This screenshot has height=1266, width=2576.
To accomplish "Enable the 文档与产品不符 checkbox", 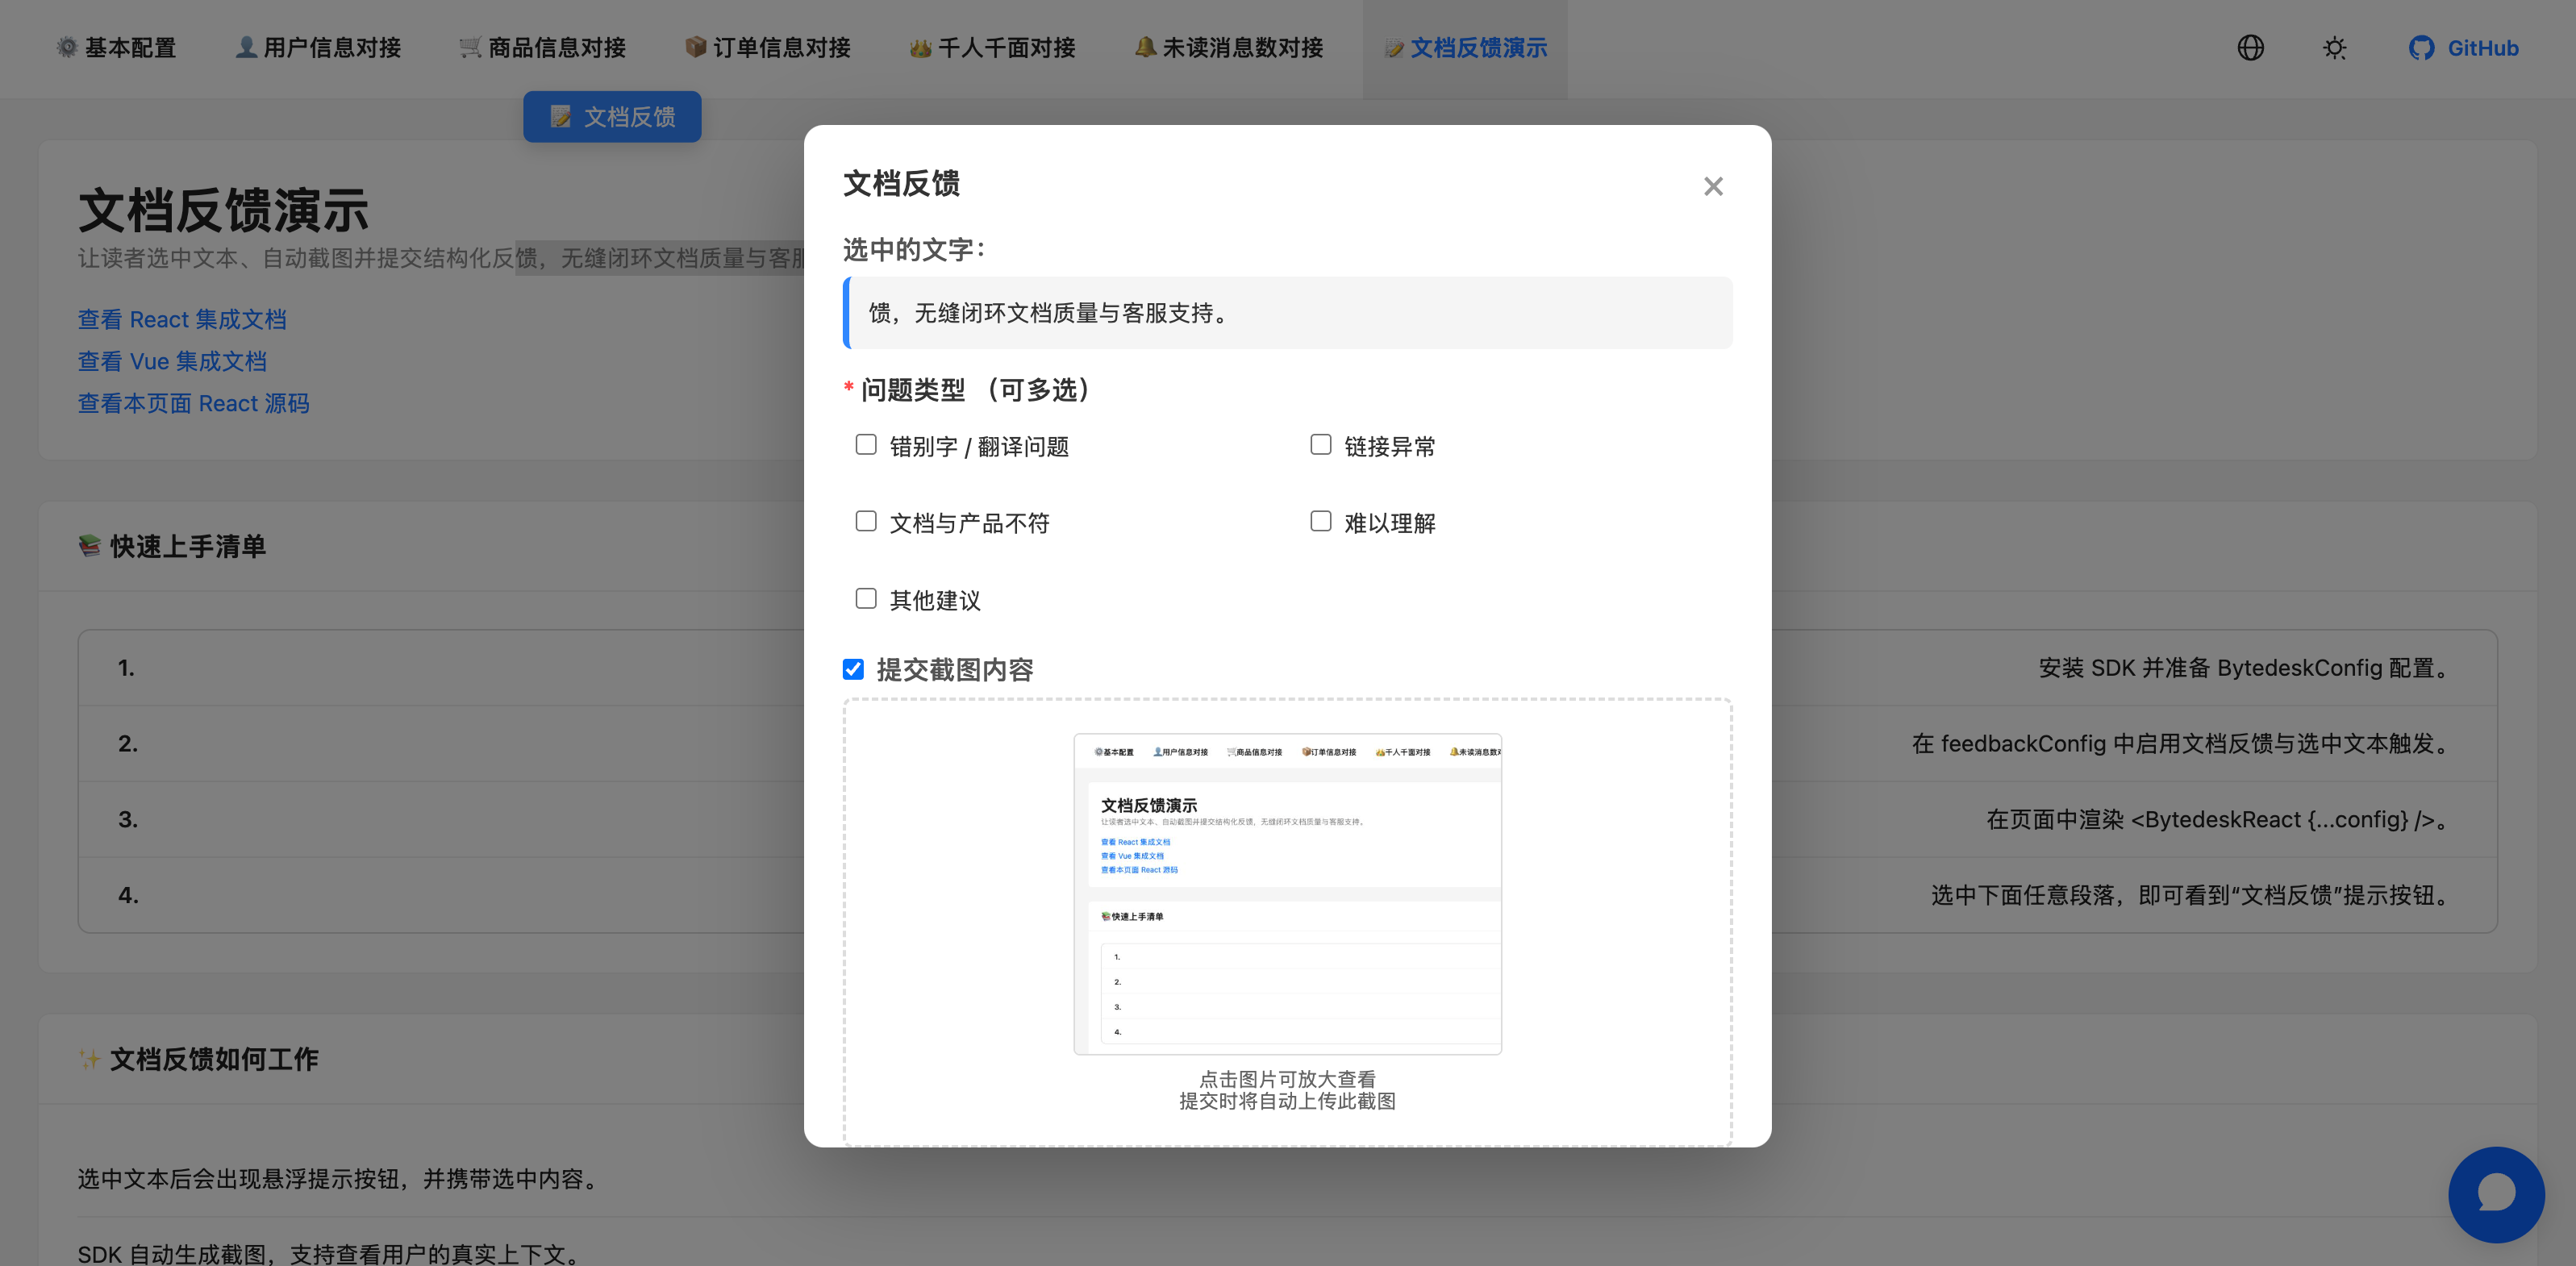I will click(x=866, y=522).
